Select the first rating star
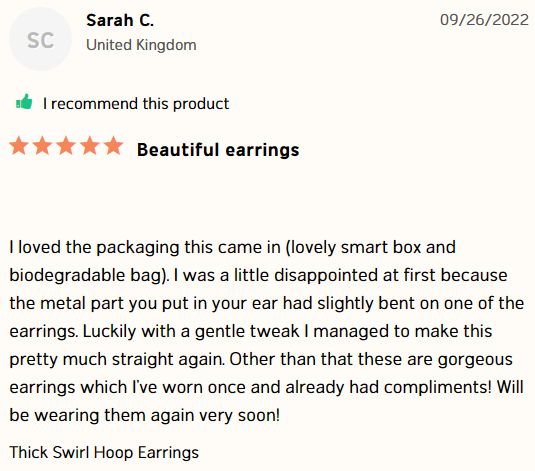 click(x=19, y=146)
